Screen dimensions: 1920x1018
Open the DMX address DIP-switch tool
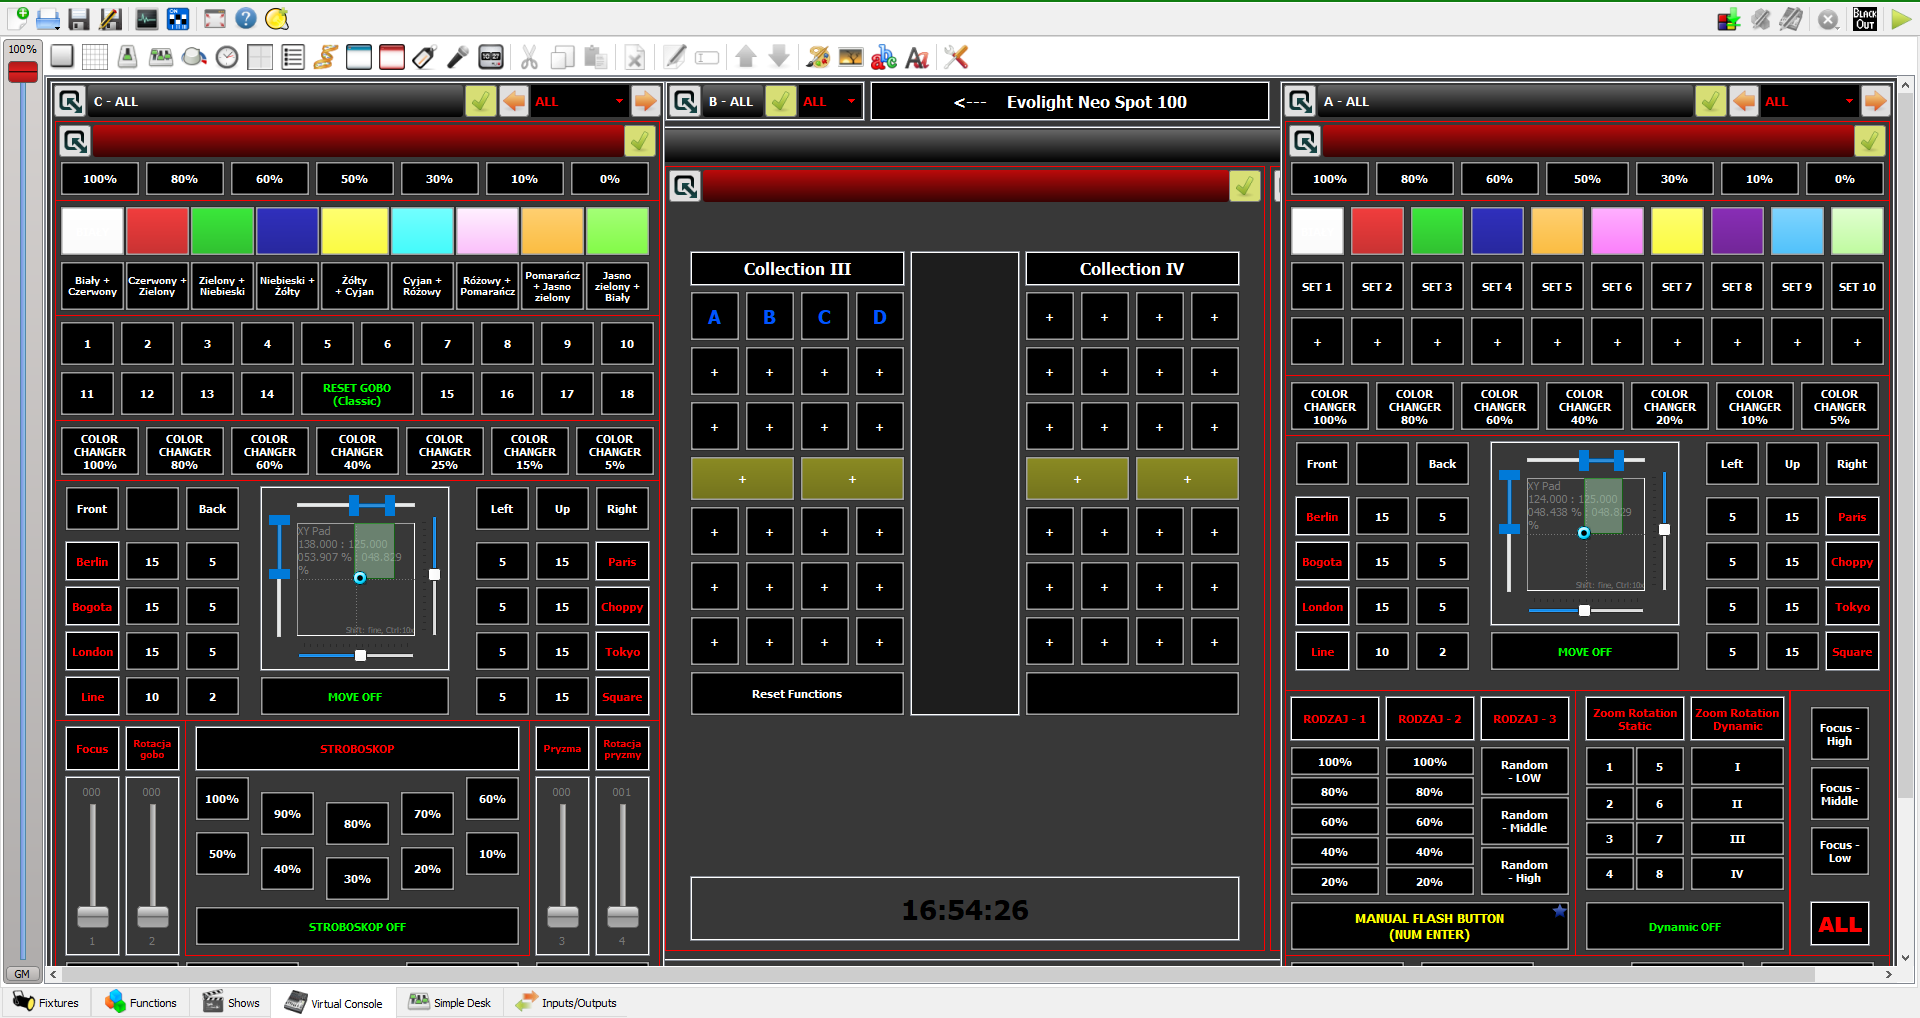pyautogui.click(x=178, y=19)
